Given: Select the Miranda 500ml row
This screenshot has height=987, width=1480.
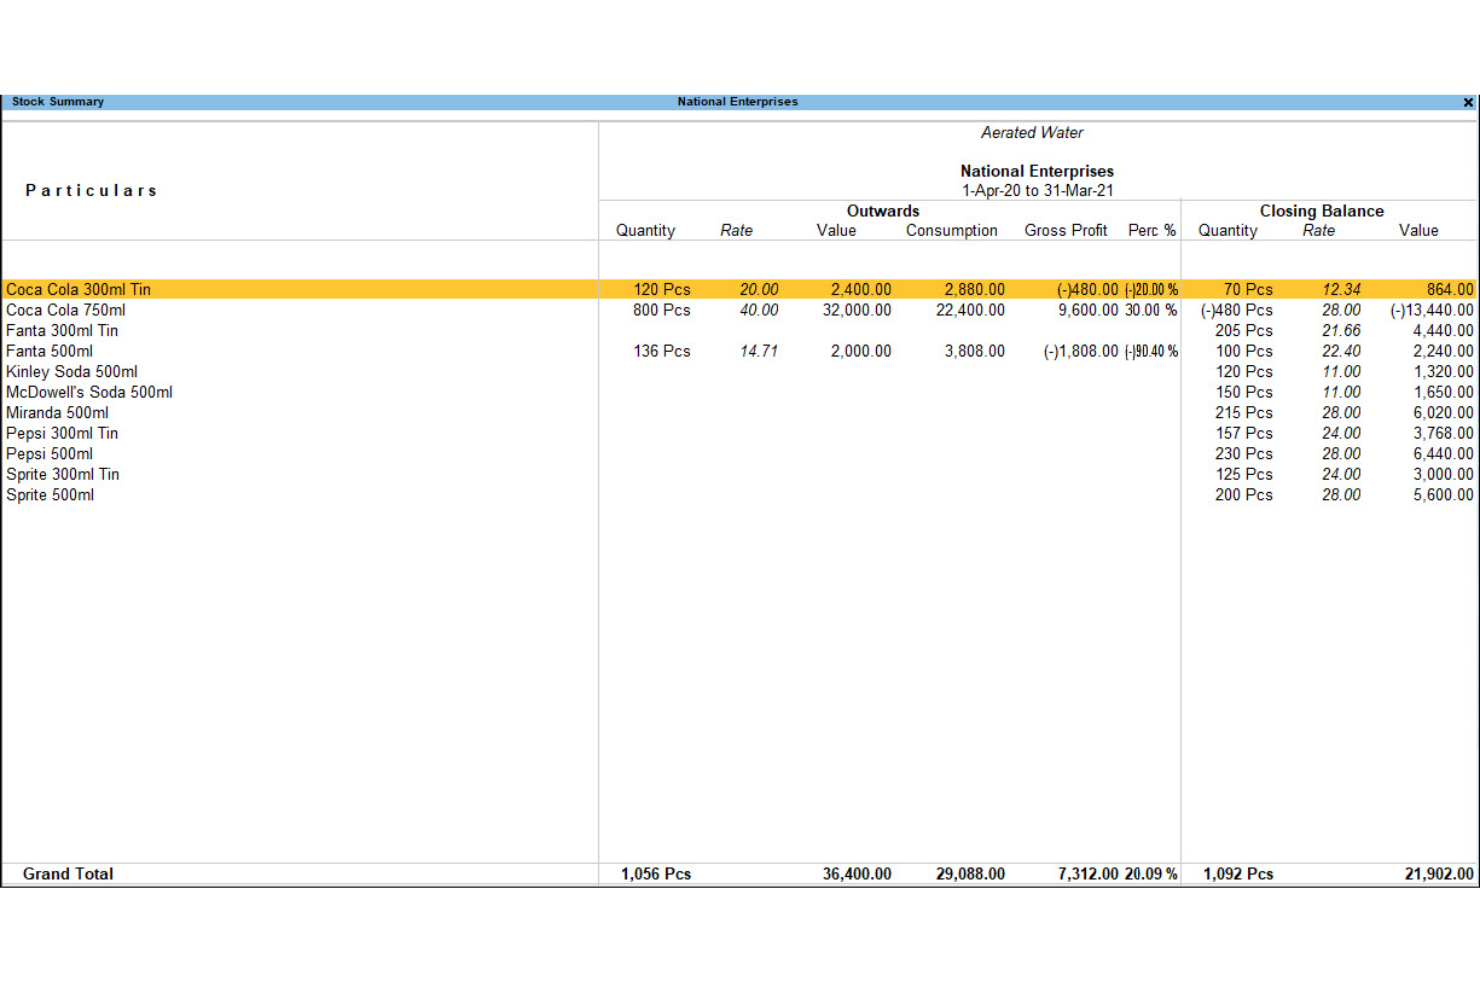Looking at the screenshot, I should coord(56,412).
